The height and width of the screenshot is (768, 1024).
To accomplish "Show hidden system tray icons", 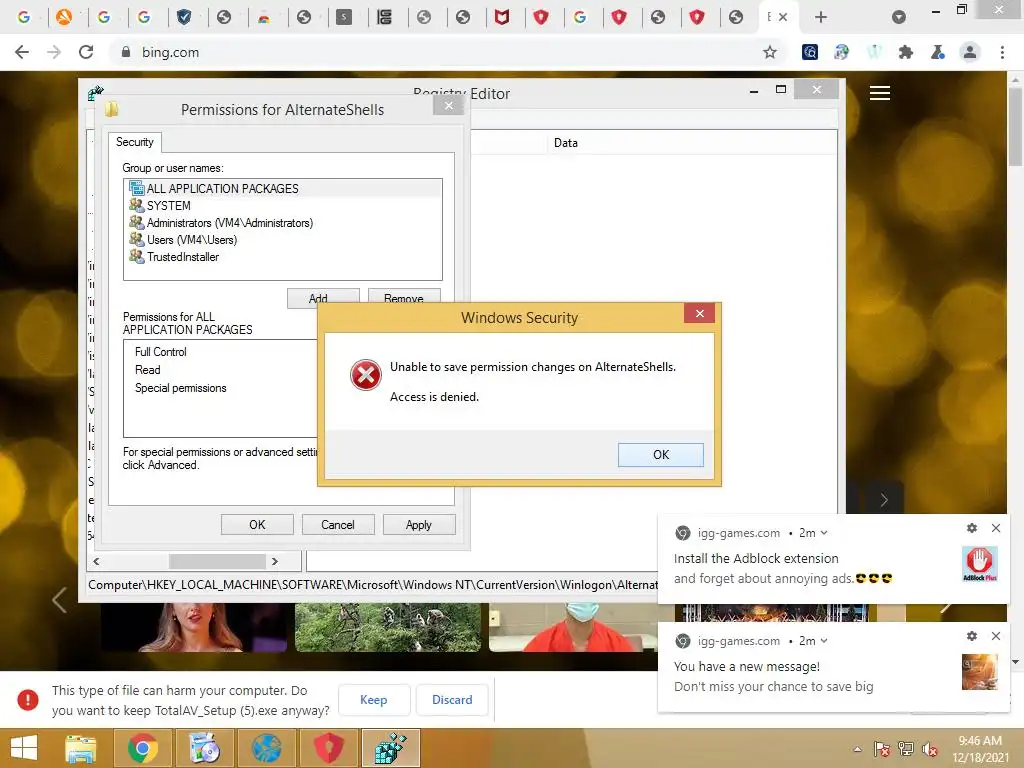I will (x=857, y=749).
